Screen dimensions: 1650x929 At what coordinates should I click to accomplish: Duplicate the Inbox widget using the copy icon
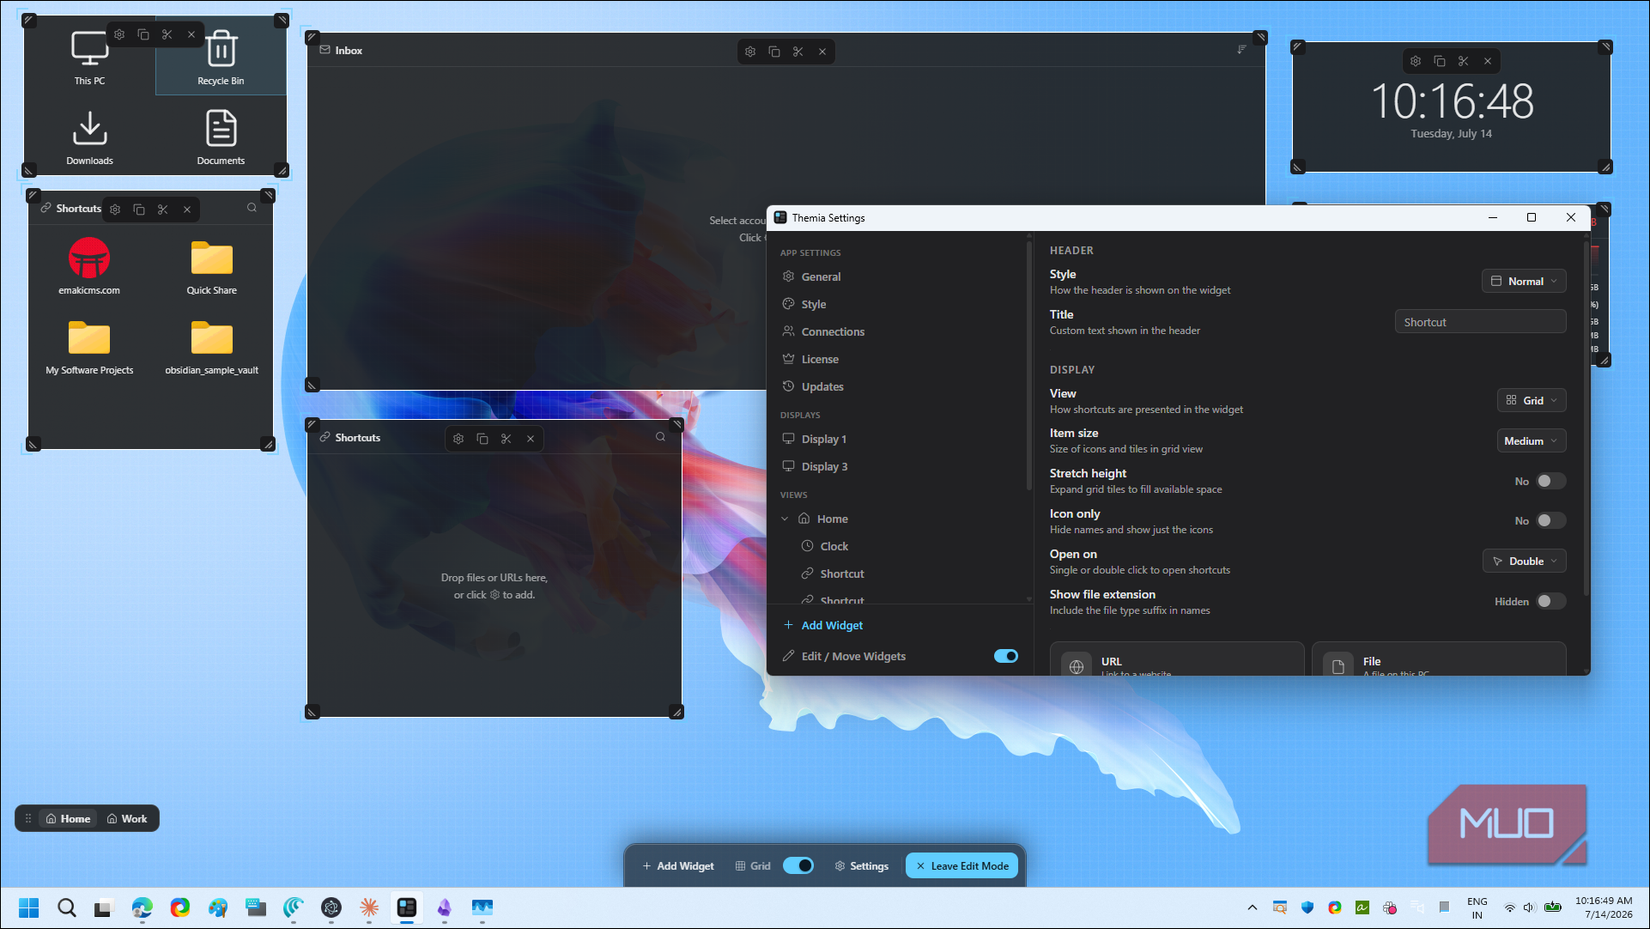[x=774, y=51]
